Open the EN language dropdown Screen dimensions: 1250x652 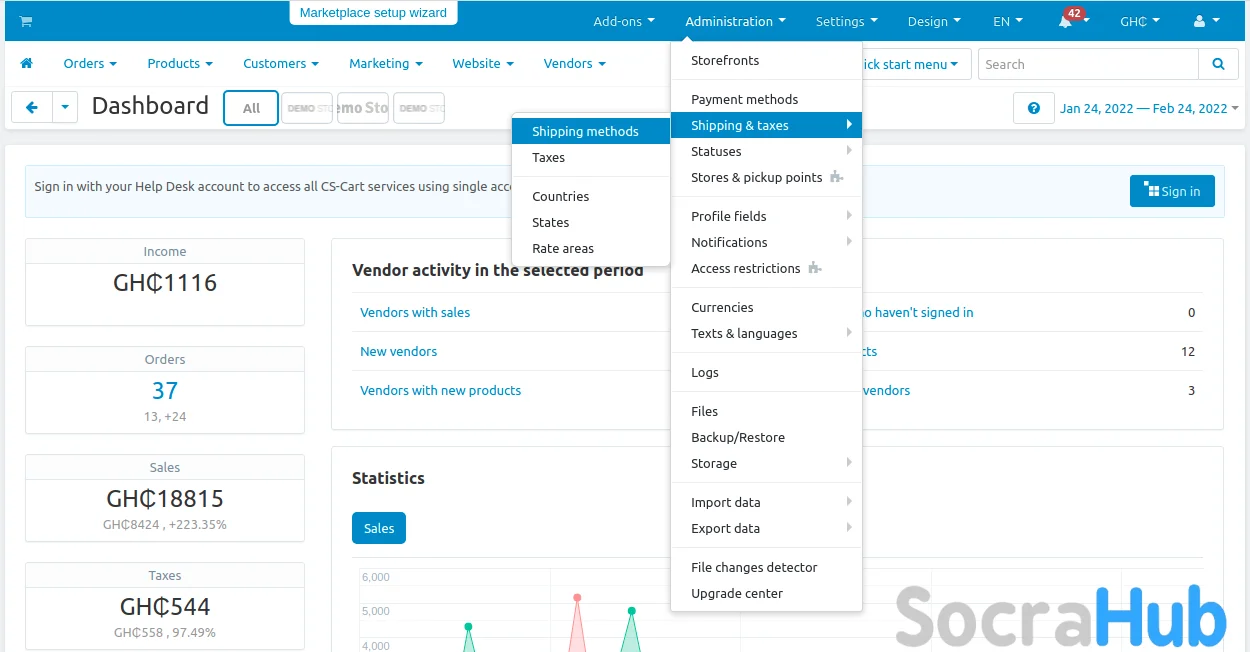click(x=1007, y=21)
